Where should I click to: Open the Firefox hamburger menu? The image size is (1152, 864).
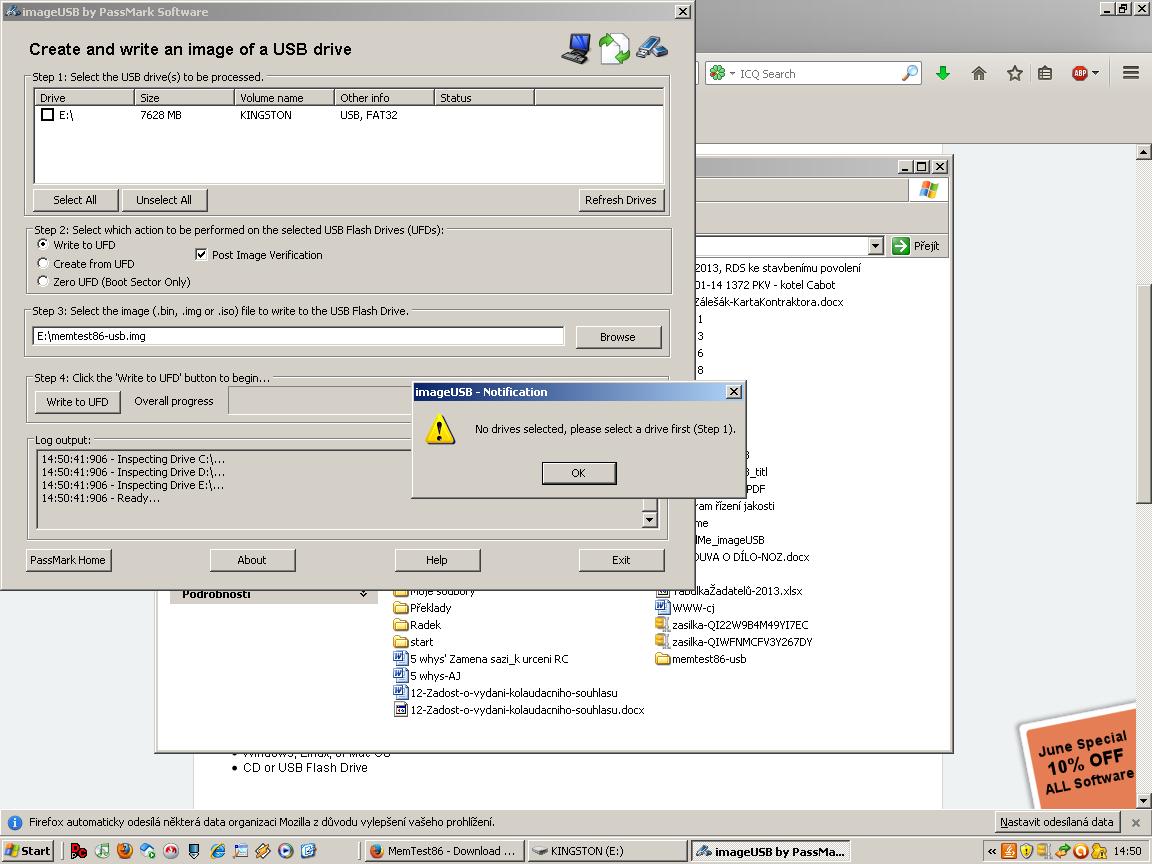click(x=1131, y=73)
